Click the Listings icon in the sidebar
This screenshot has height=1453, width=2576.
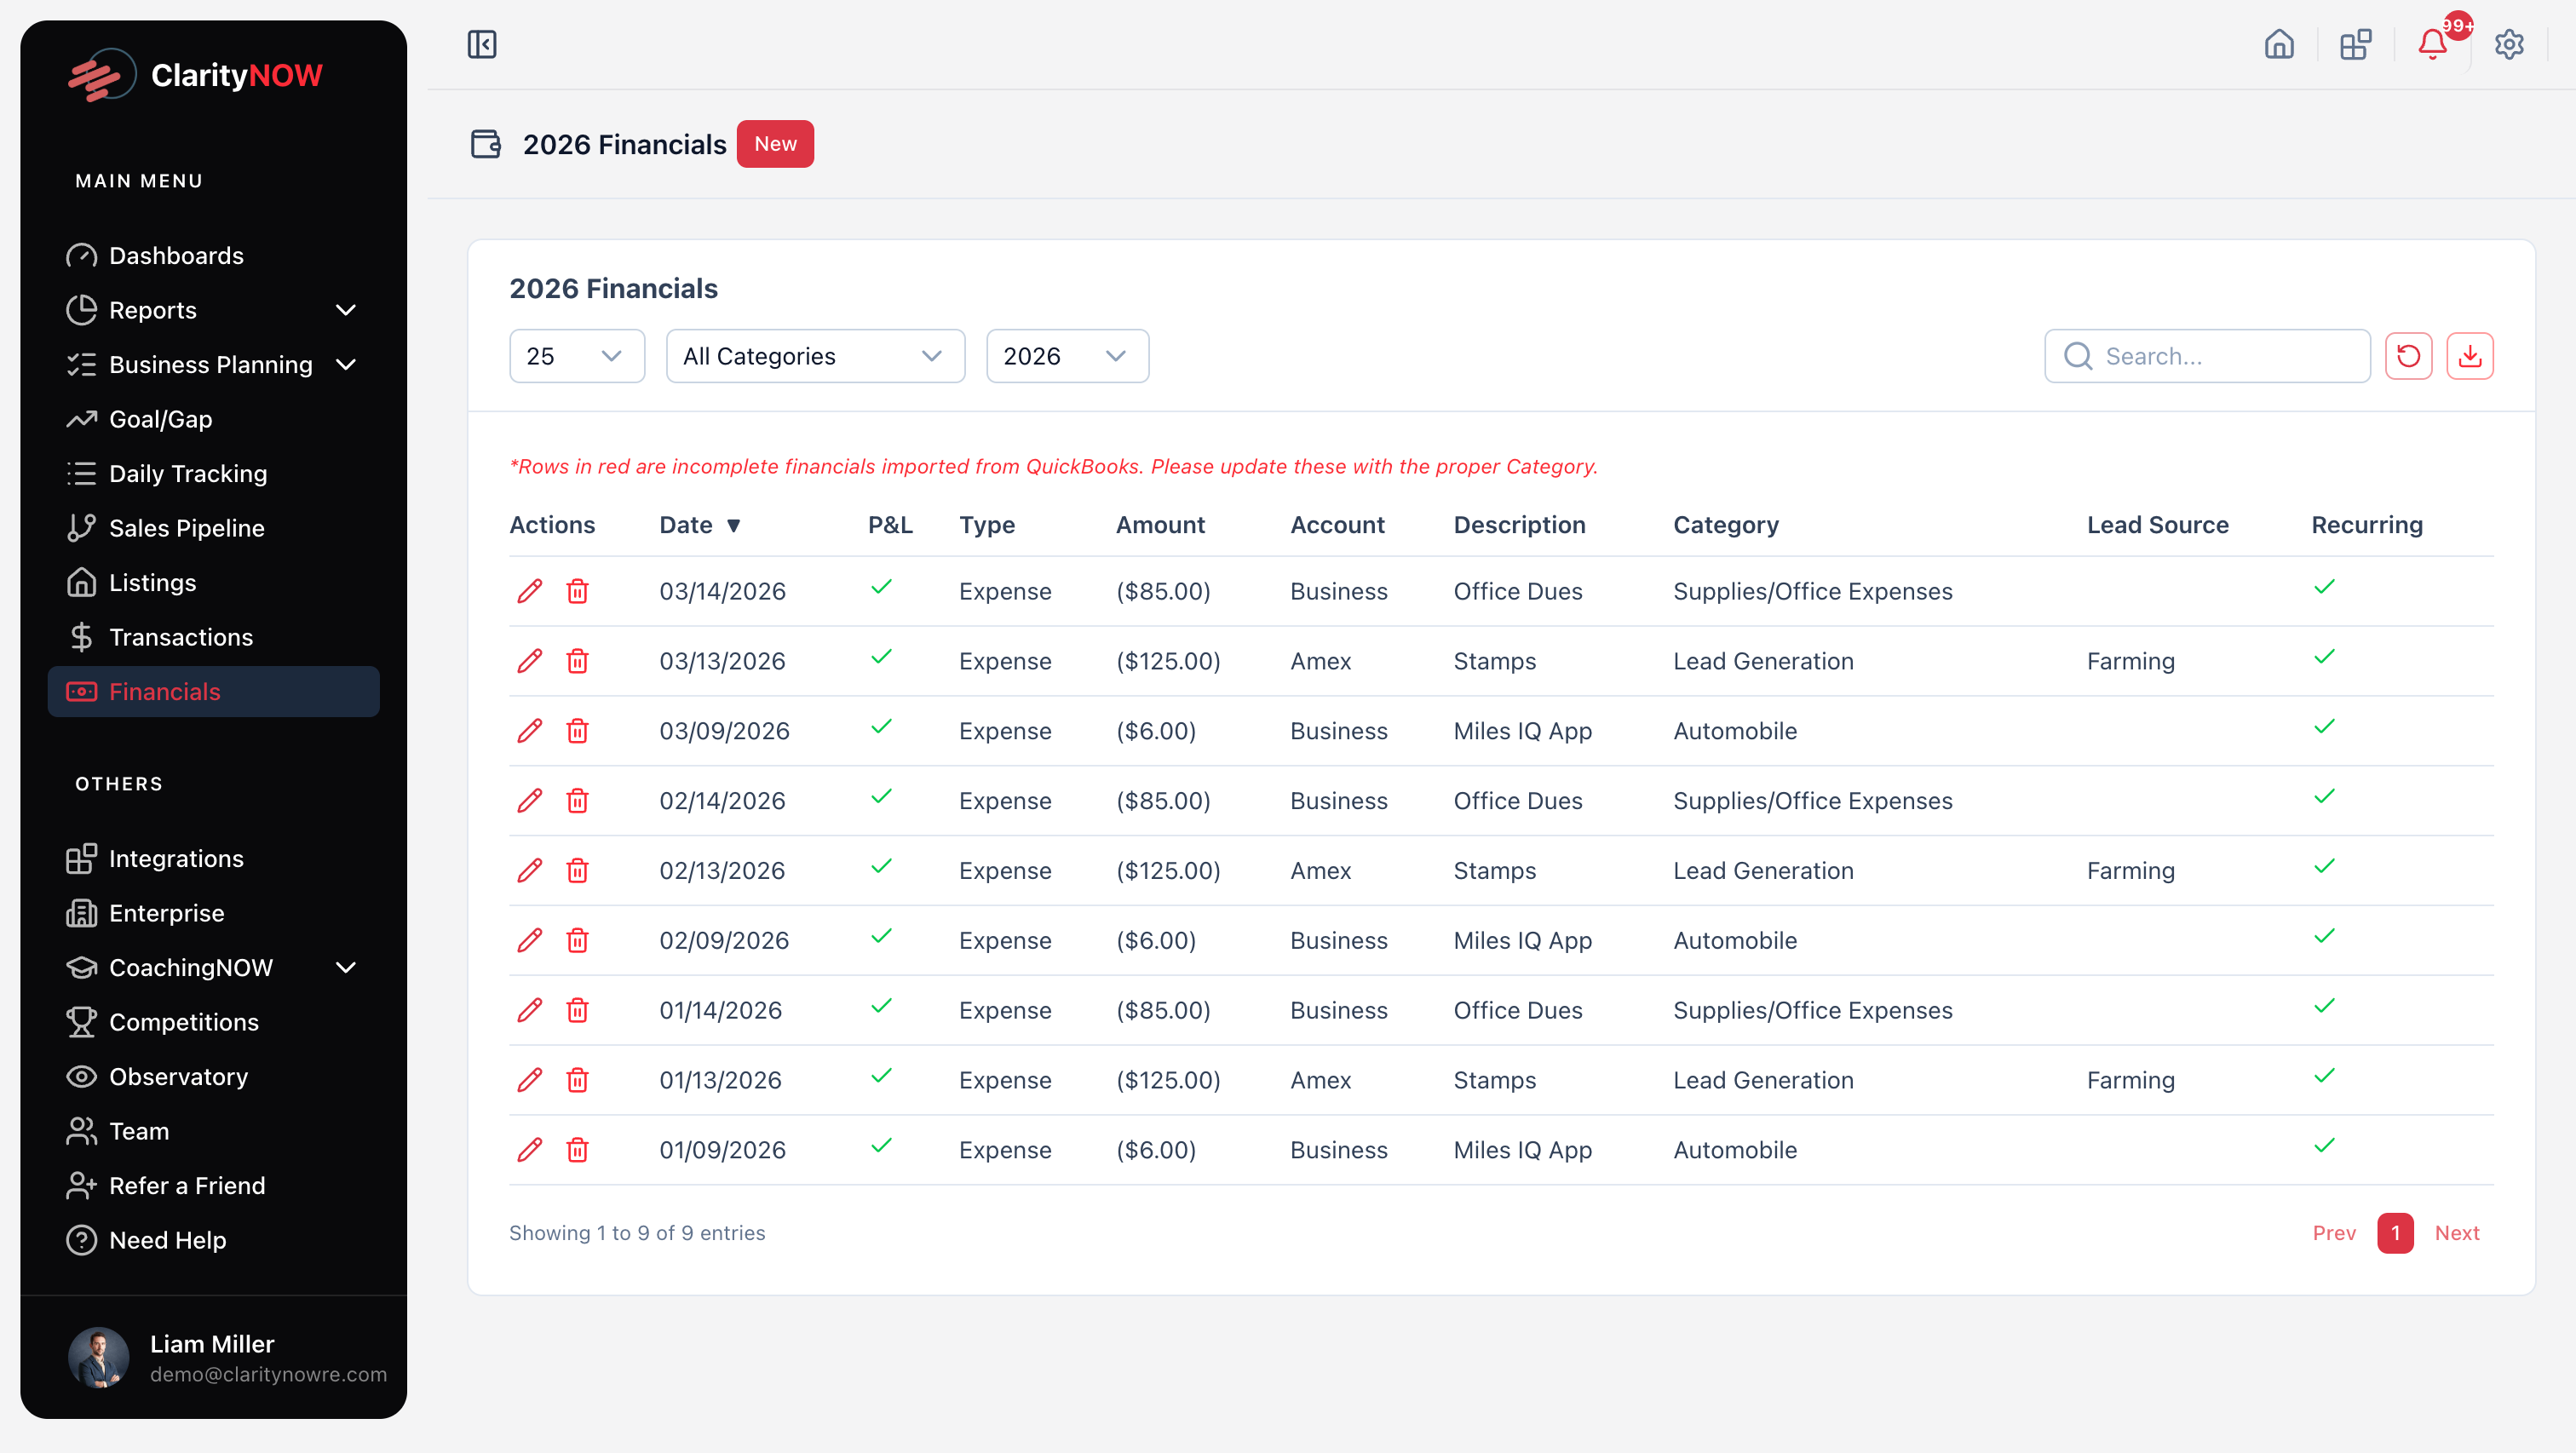click(82, 582)
